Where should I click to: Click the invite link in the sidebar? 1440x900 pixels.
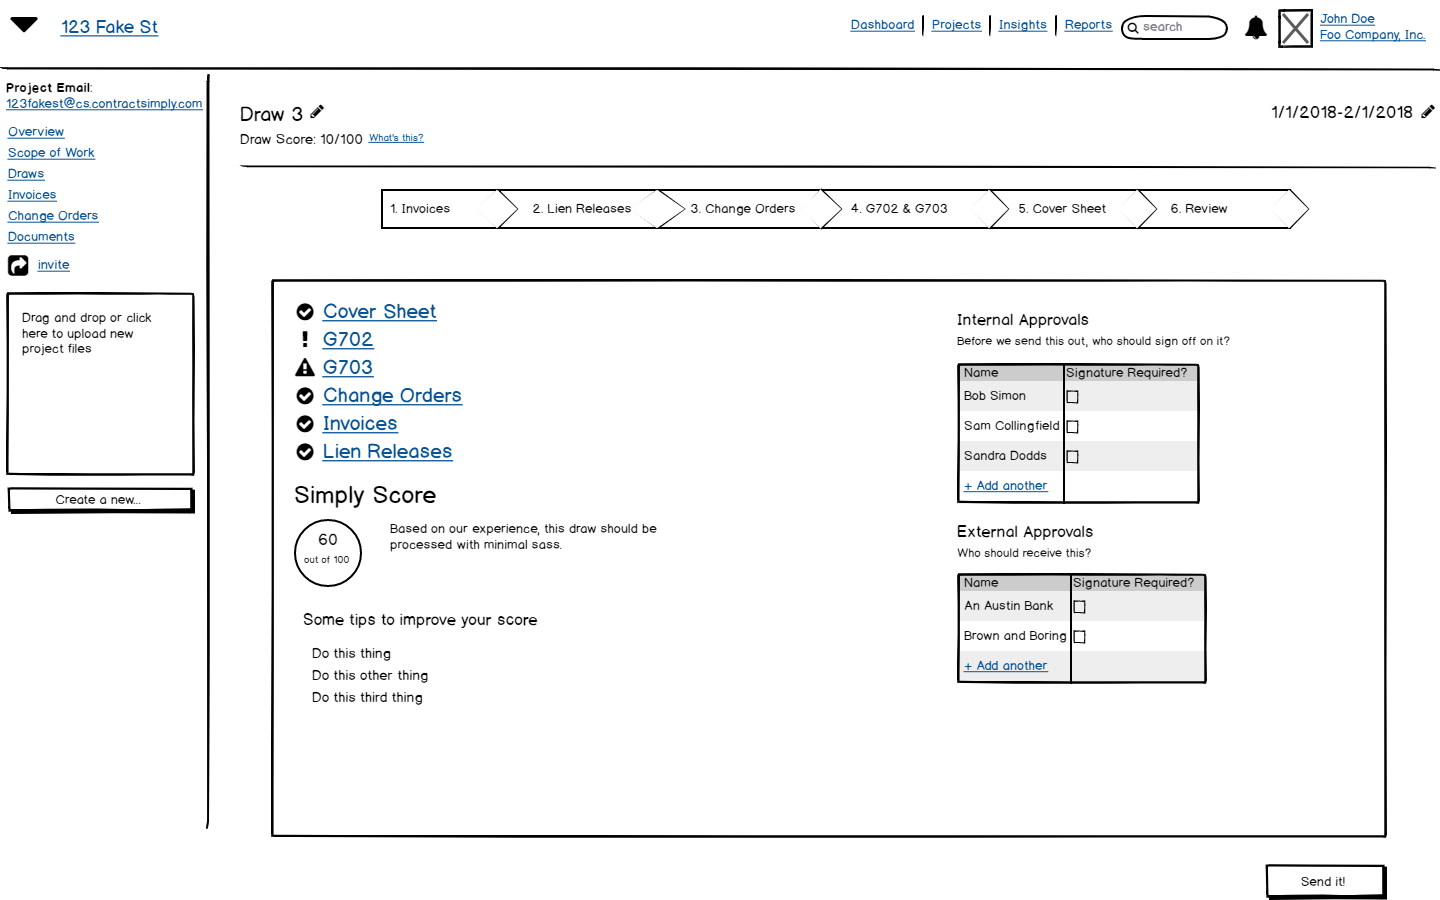[x=53, y=265]
